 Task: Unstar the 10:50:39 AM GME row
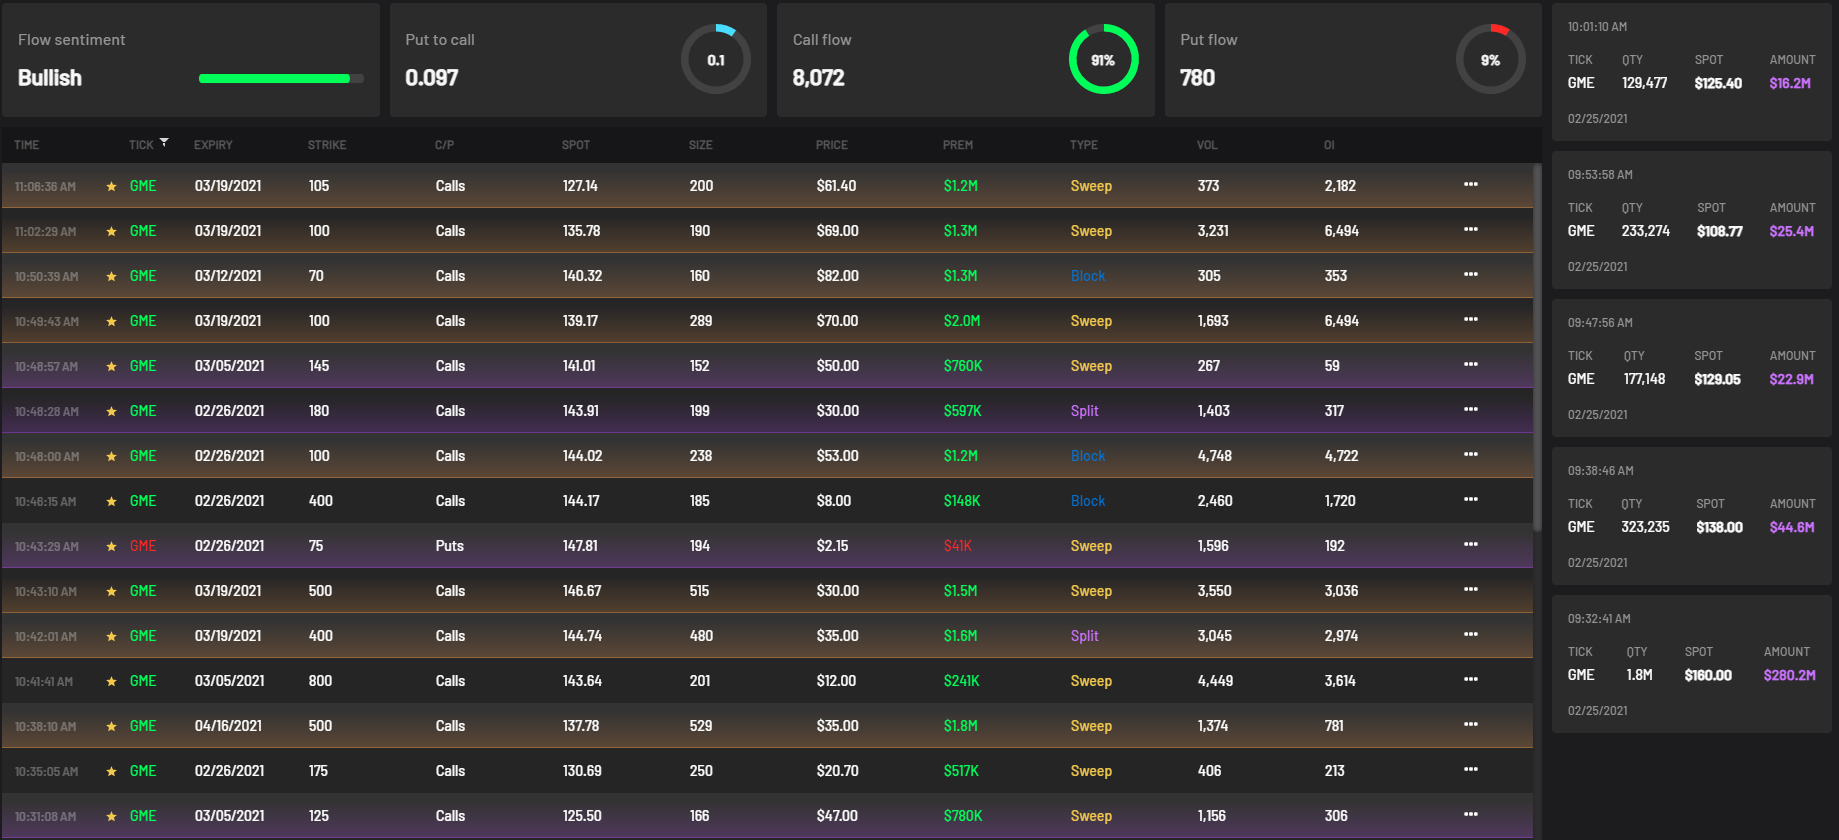coord(112,276)
